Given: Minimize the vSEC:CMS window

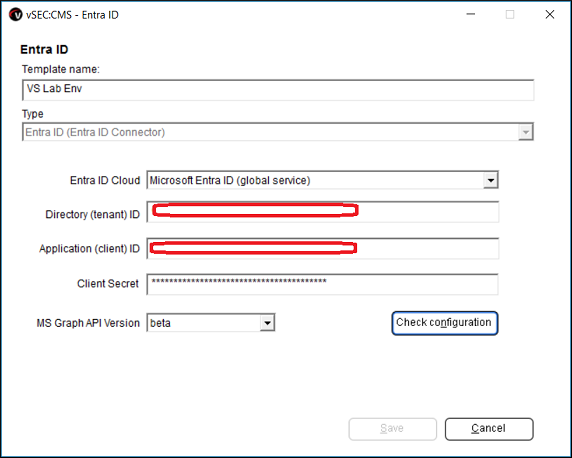Looking at the screenshot, I should coord(471,15).
